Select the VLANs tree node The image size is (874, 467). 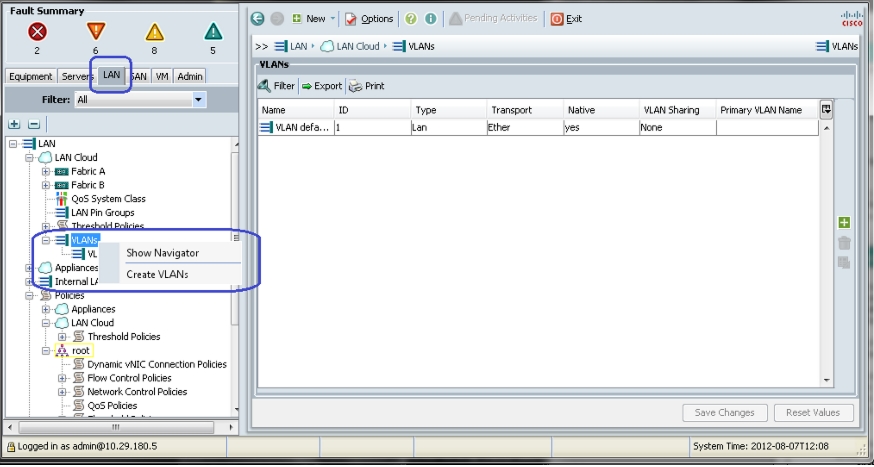click(85, 240)
